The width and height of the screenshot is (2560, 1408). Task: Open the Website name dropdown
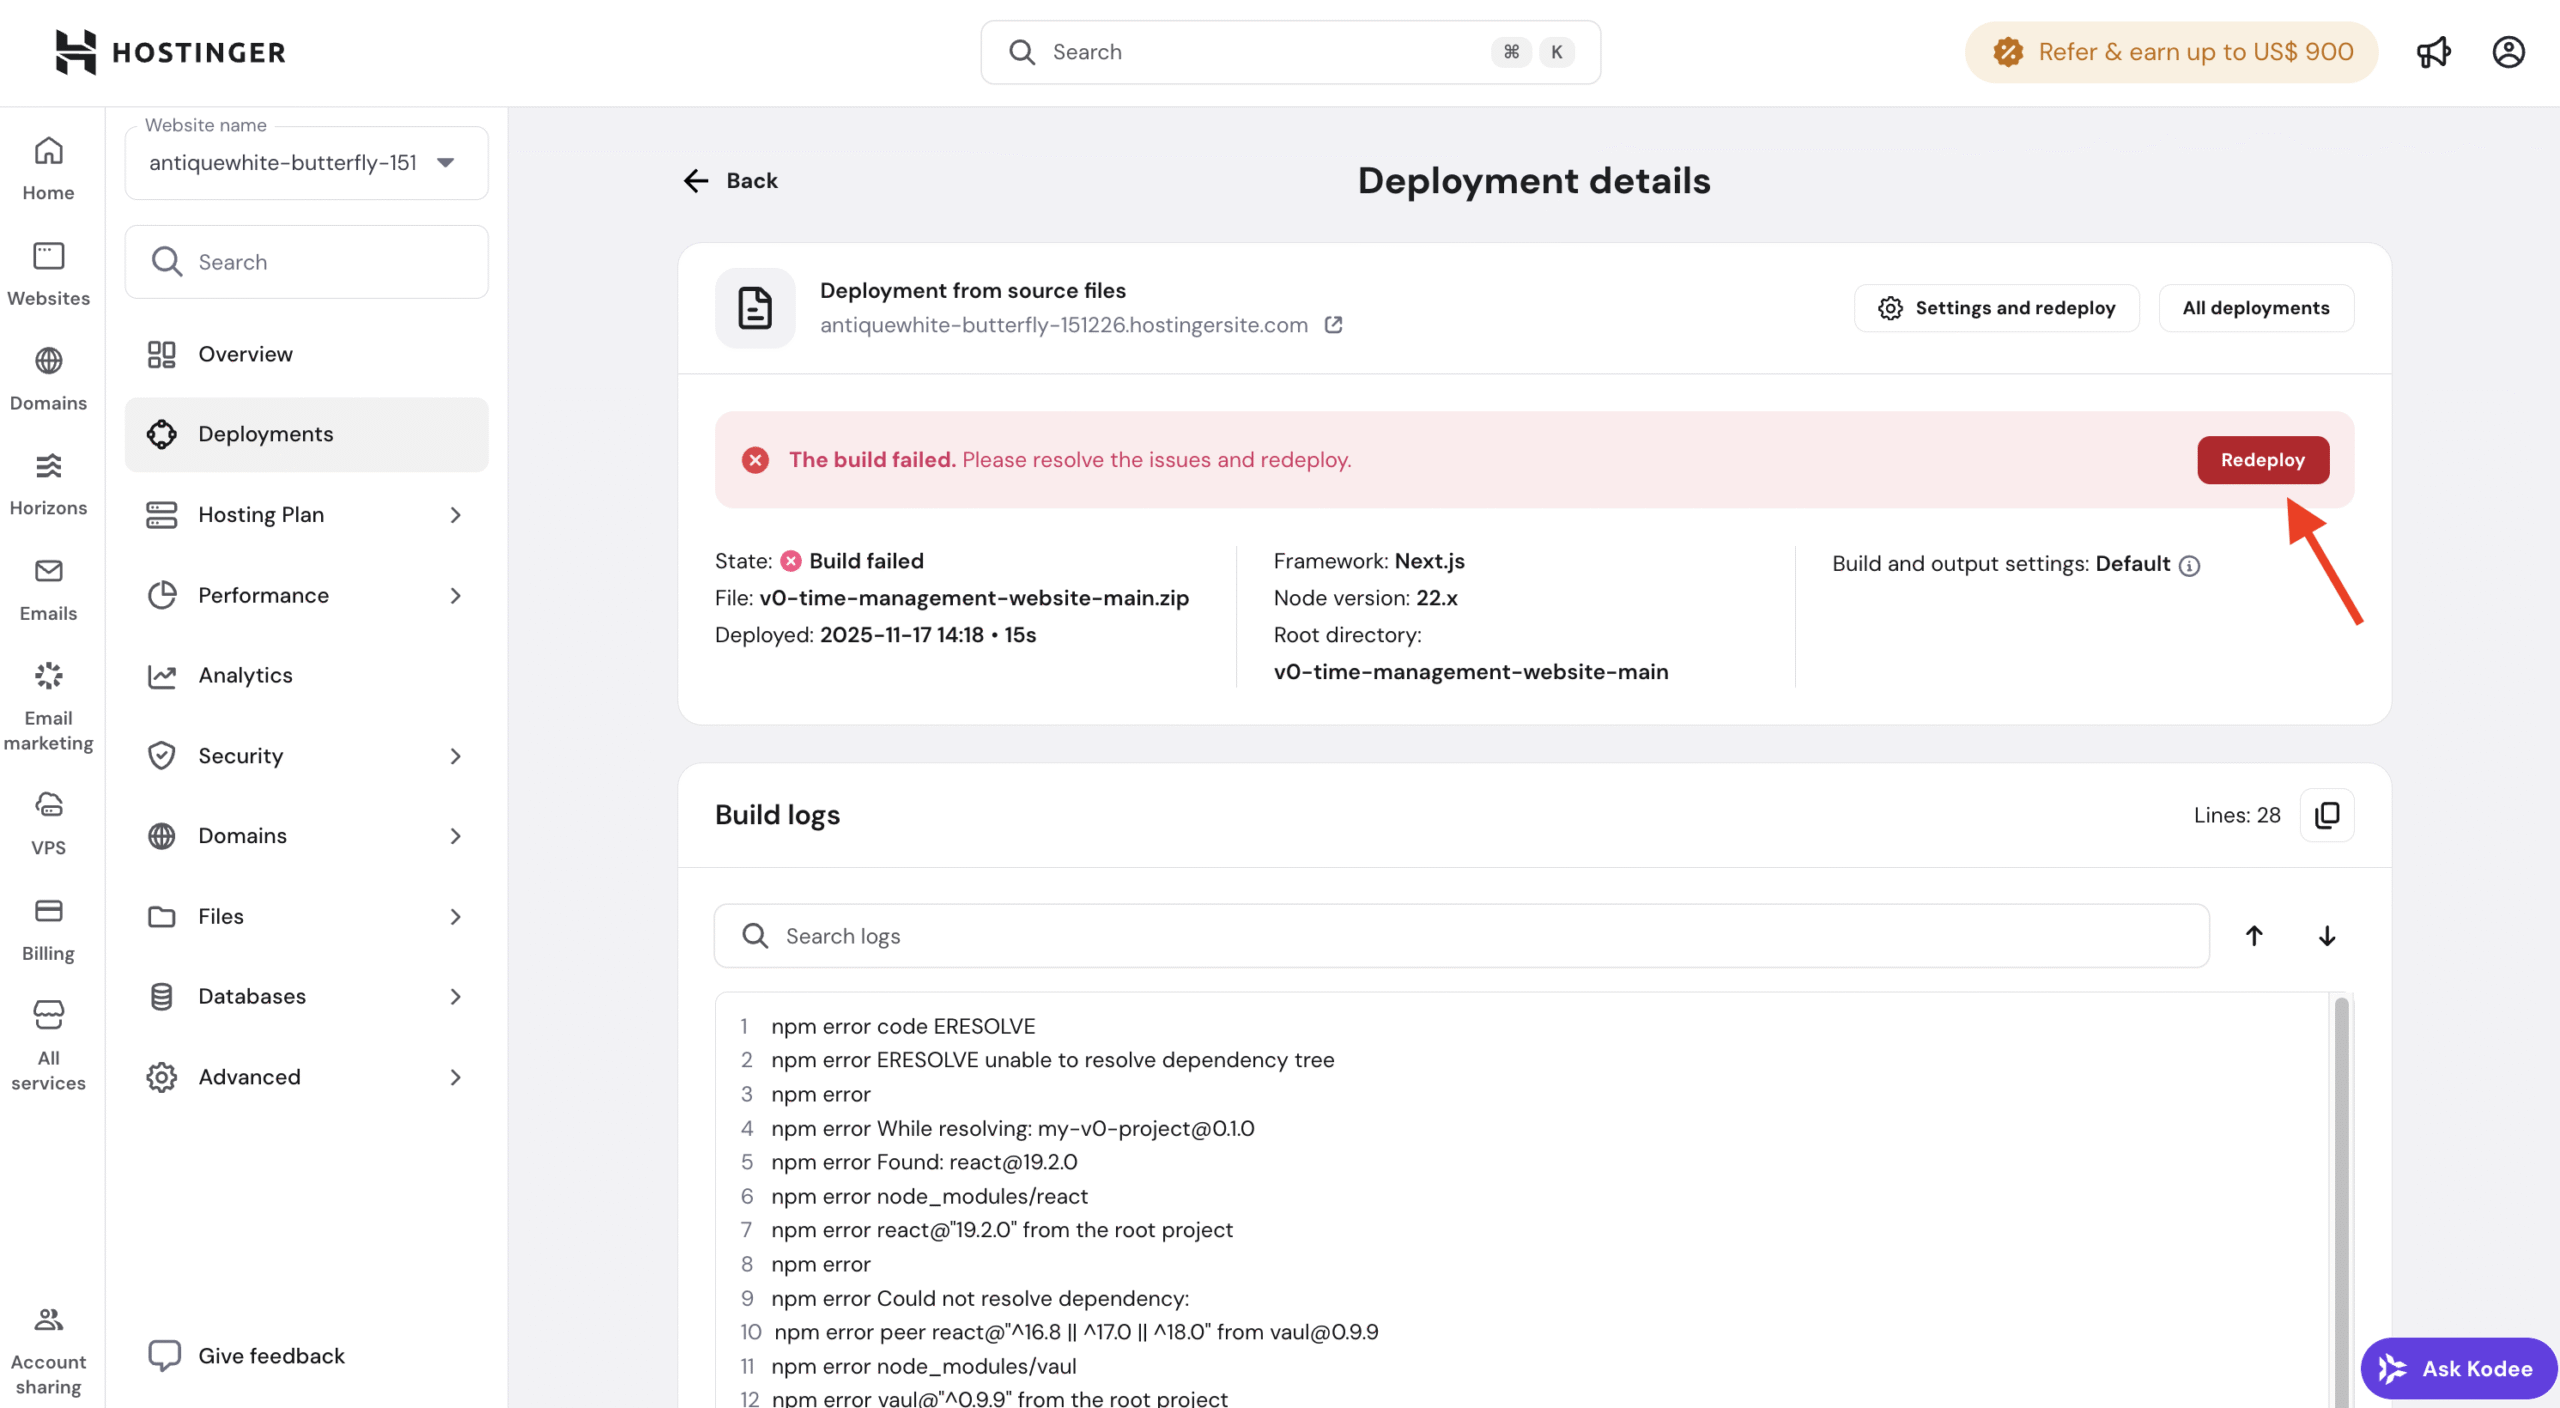coord(306,163)
